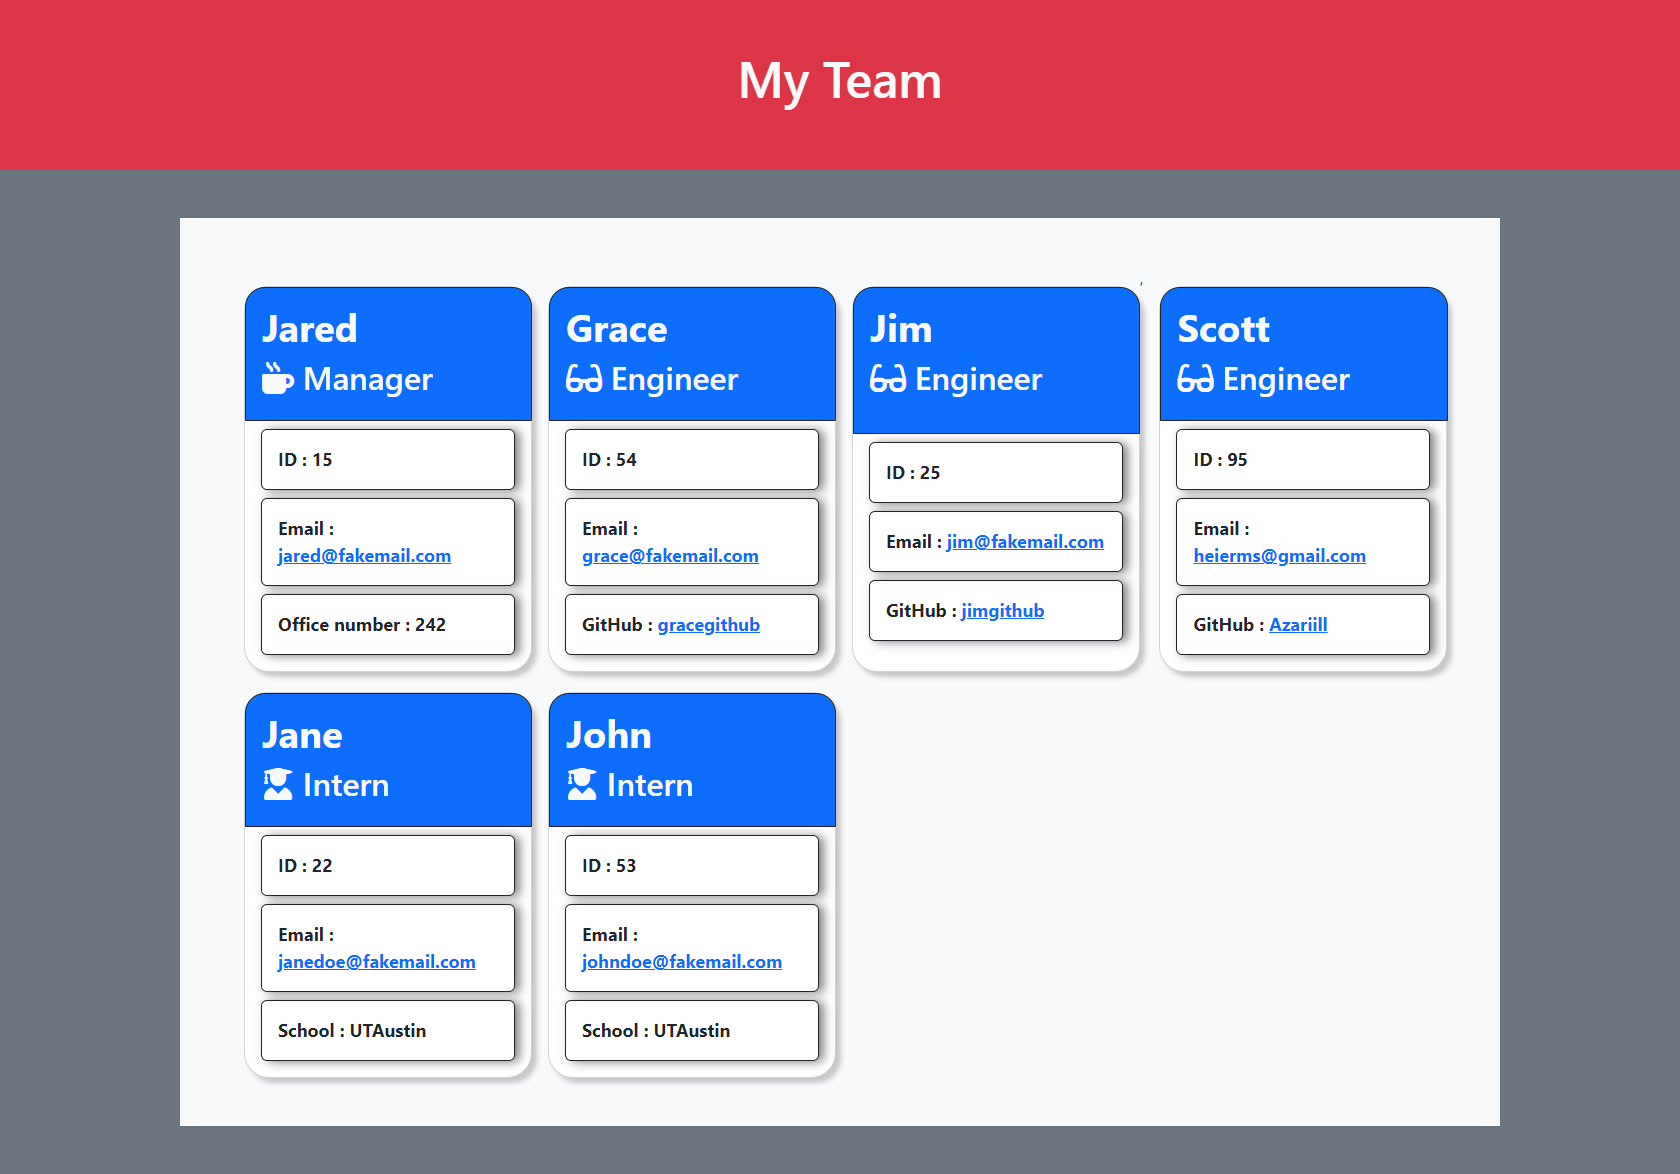Click the School UTAustin field on Jane's card
Image resolution: width=1680 pixels, height=1174 pixels.
[388, 1030]
